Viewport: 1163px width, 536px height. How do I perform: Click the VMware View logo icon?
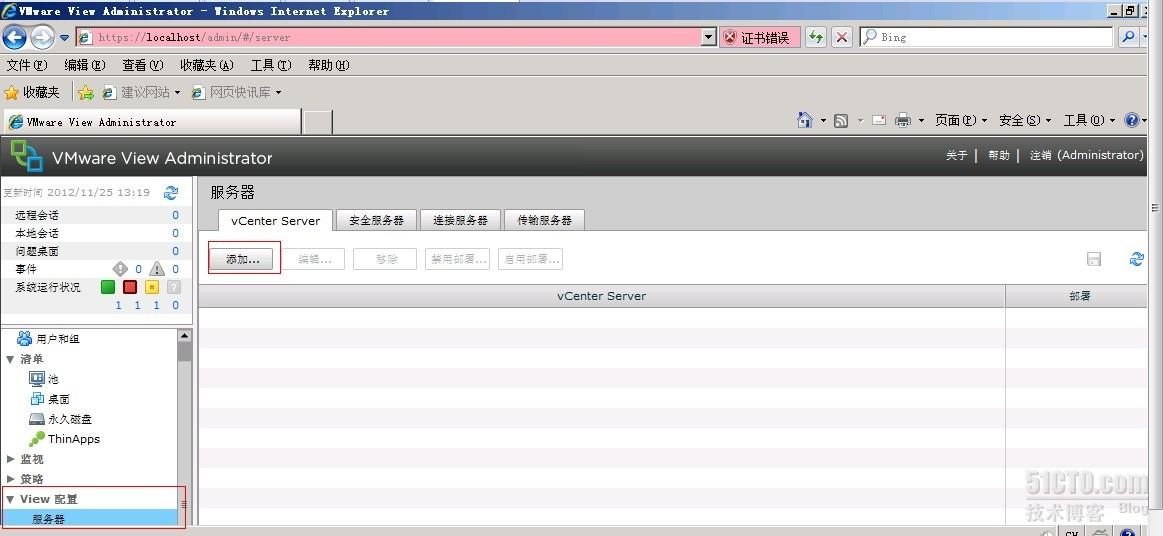(x=27, y=156)
